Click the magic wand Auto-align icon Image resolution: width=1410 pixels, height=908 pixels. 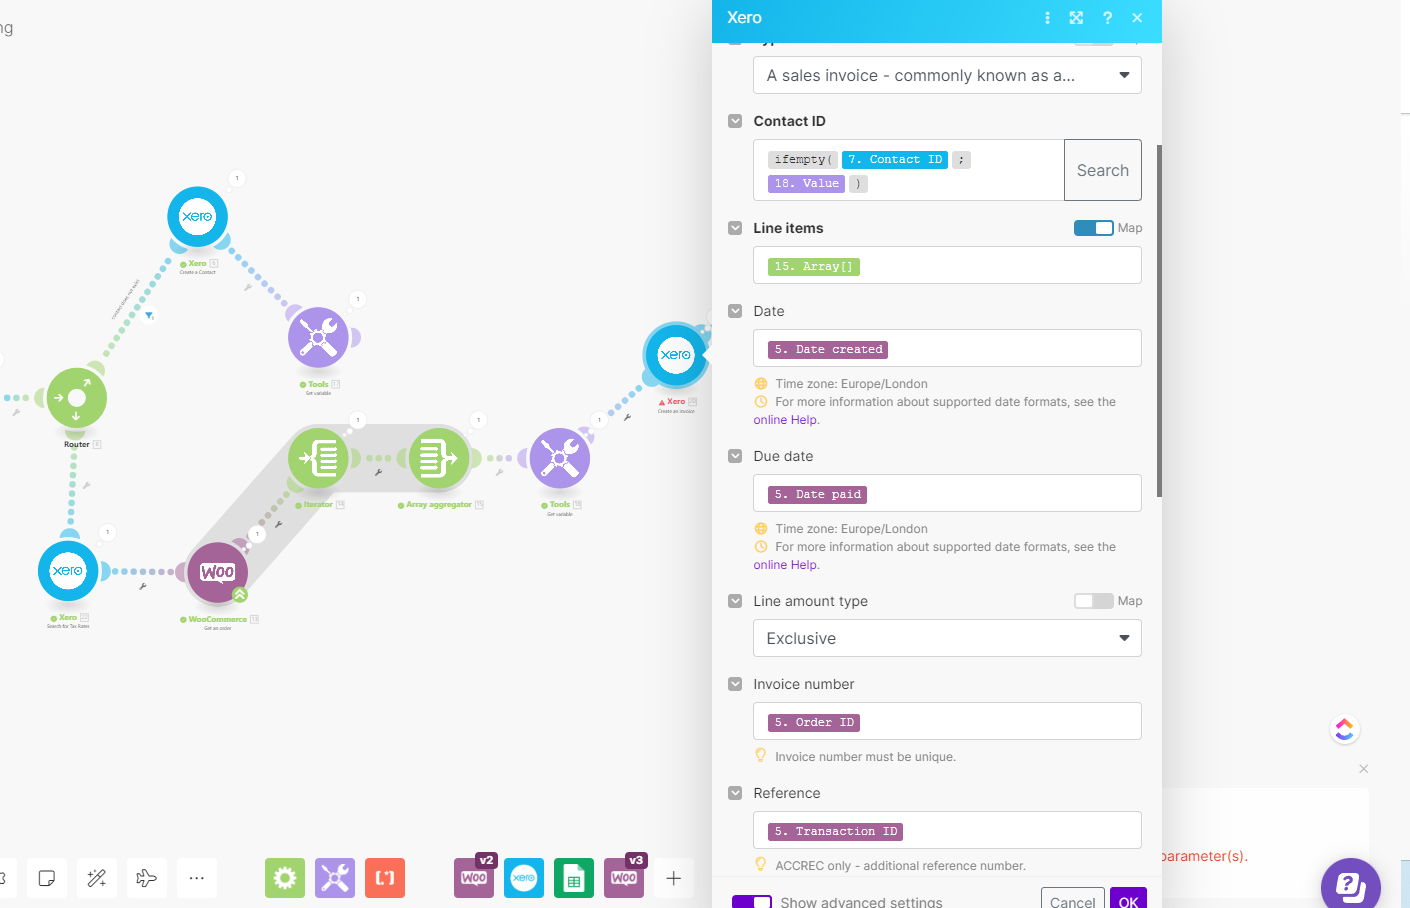(97, 878)
